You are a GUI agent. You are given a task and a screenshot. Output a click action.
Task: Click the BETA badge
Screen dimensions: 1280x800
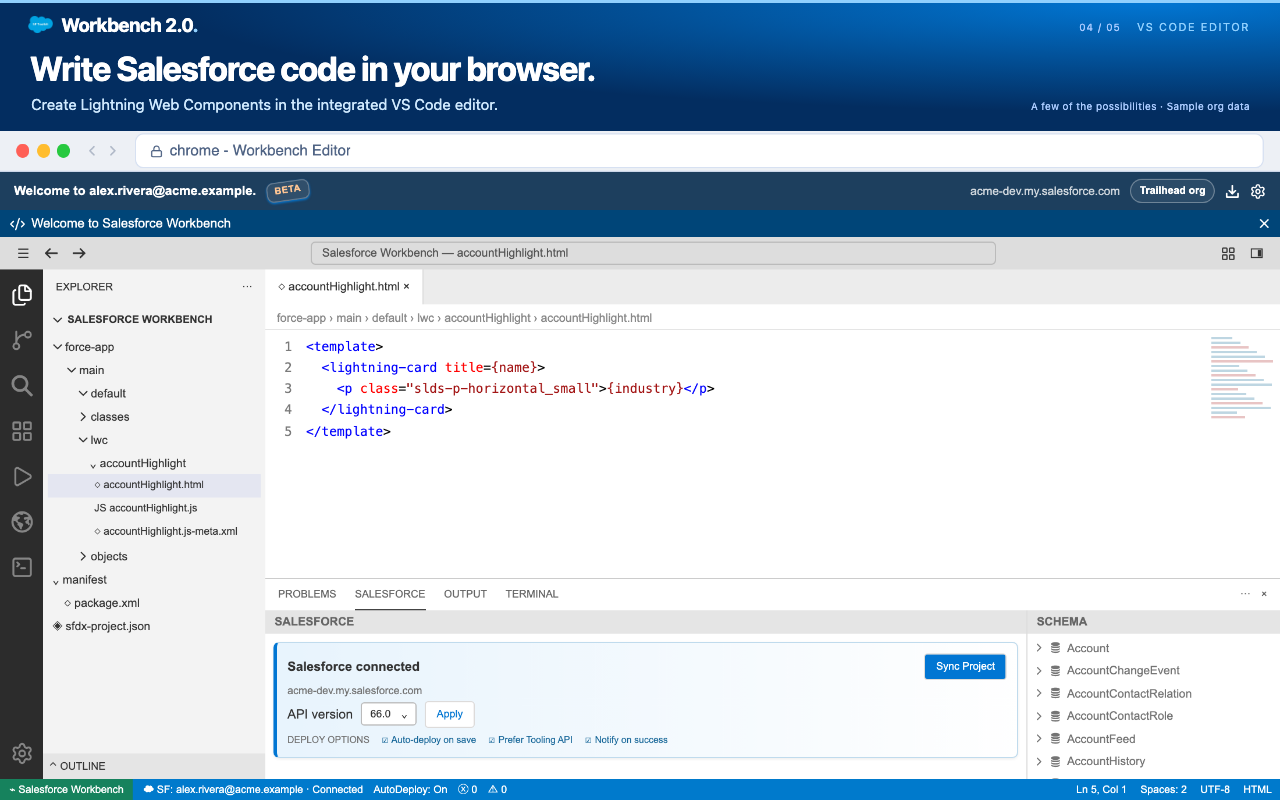tap(288, 190)
